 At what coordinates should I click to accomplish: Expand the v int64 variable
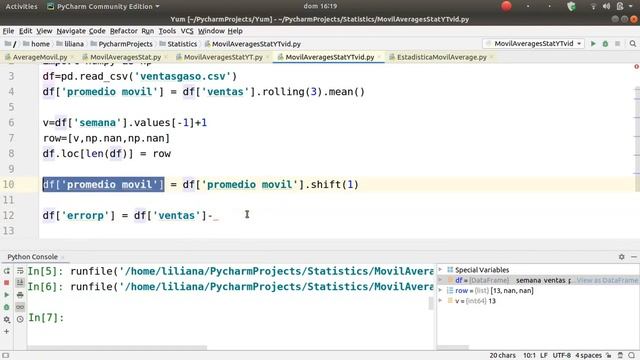coord(440,301)
